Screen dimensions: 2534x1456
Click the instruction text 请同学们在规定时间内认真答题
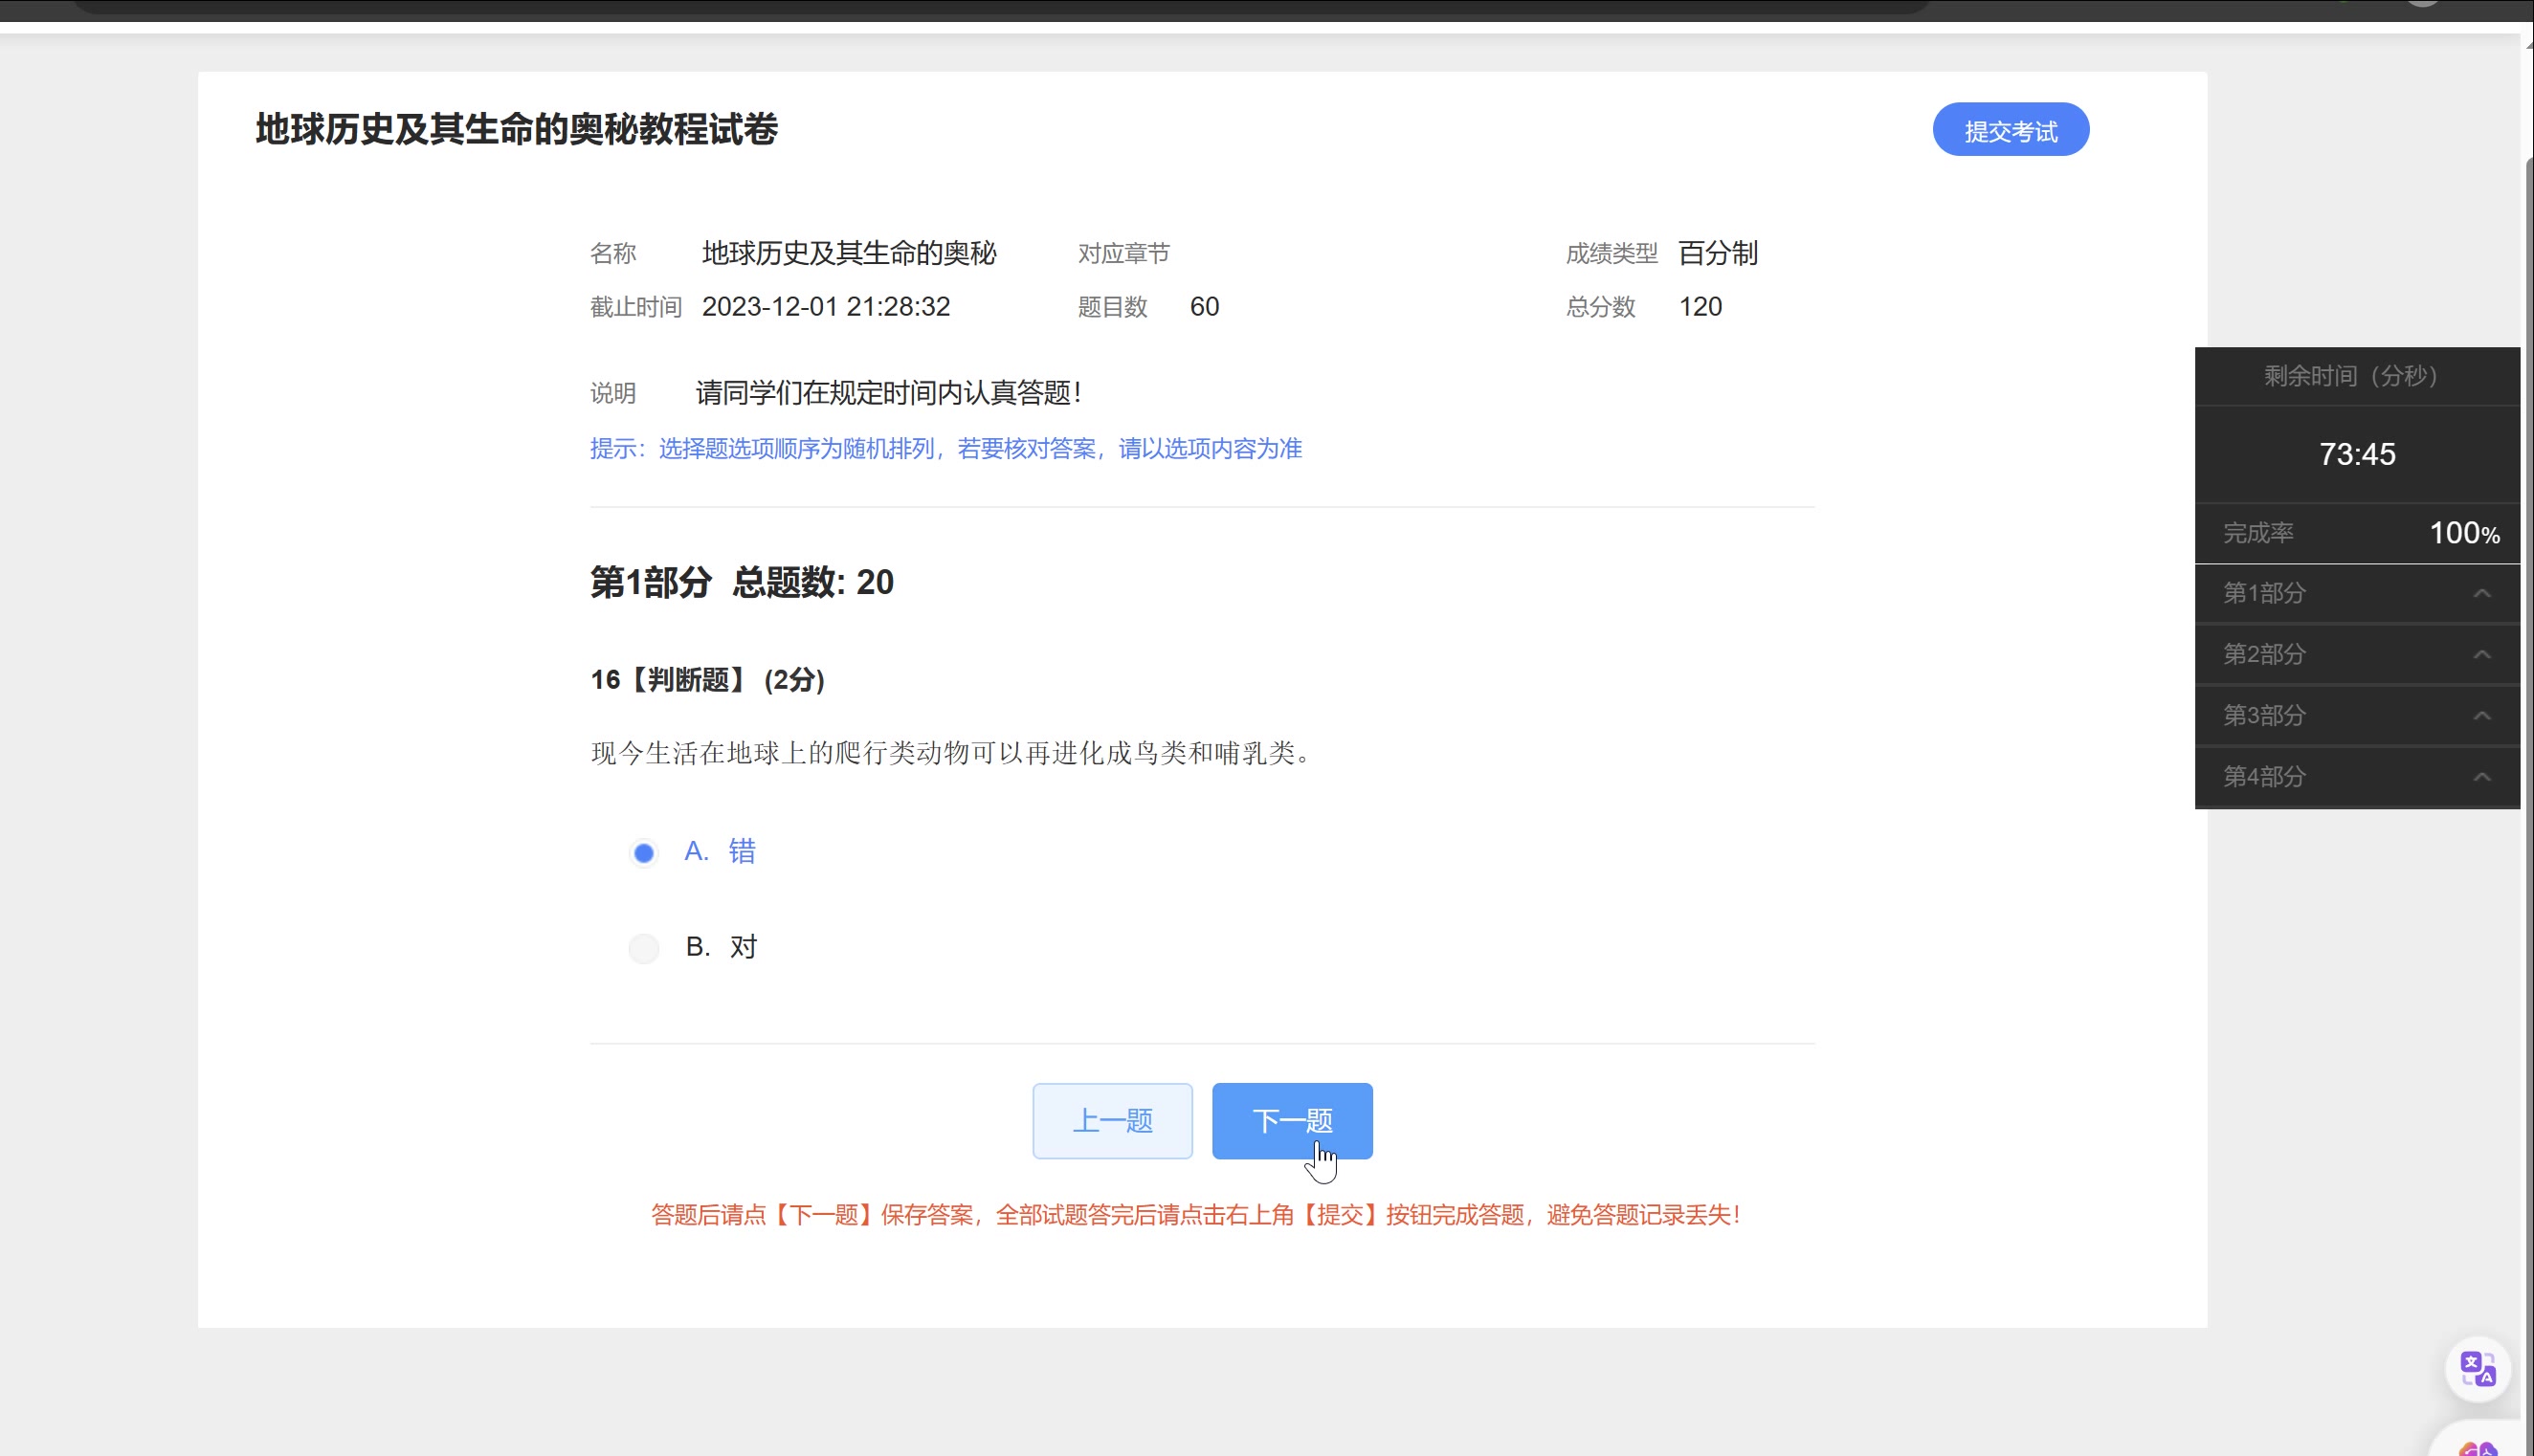pyautogui.click(x=889, y=393)
